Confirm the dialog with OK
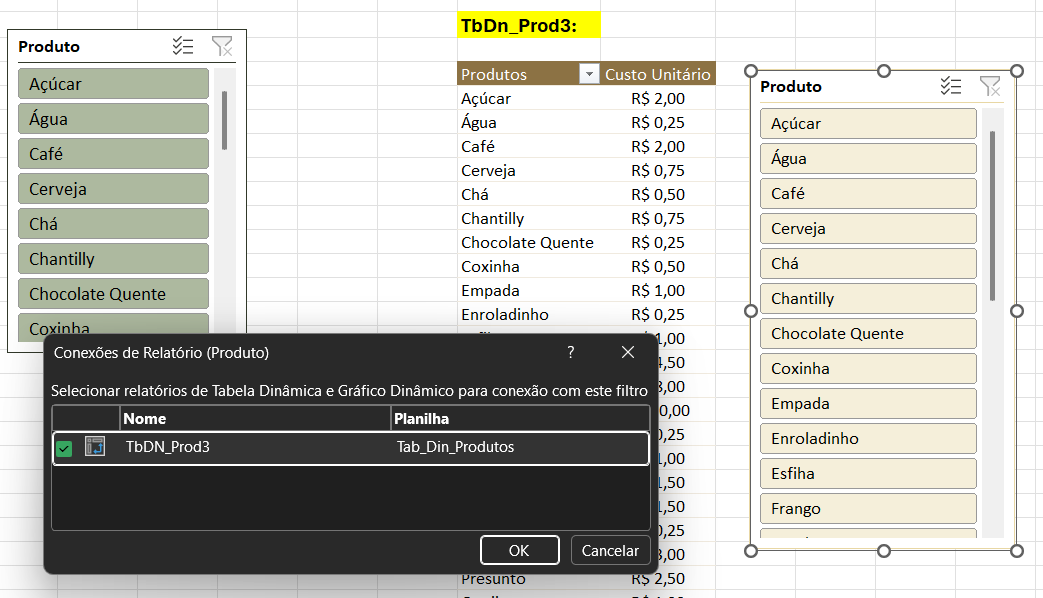 (520, 550)
